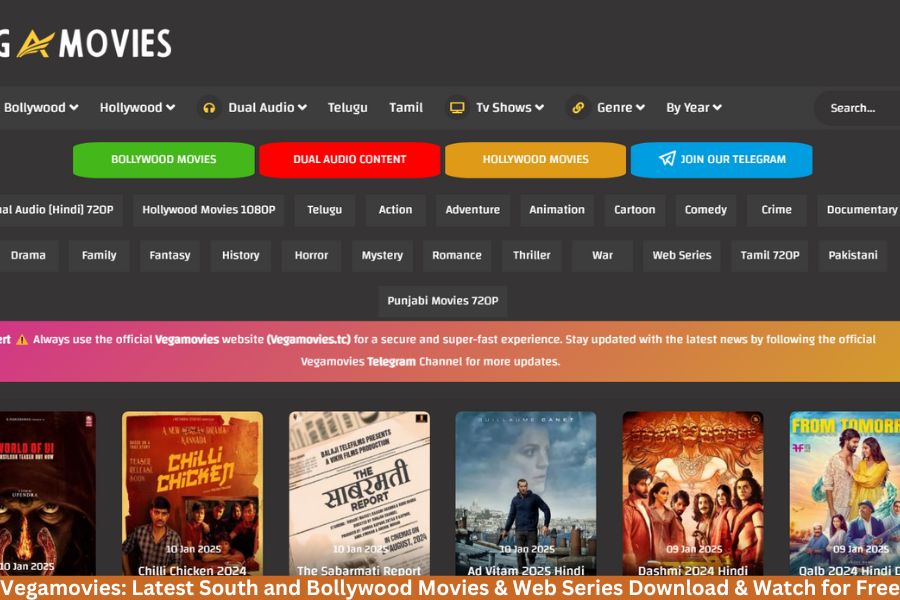Click the Vegamovies logo
The height and width of the screenshot is (600, 900).
(x=86, y=44)
